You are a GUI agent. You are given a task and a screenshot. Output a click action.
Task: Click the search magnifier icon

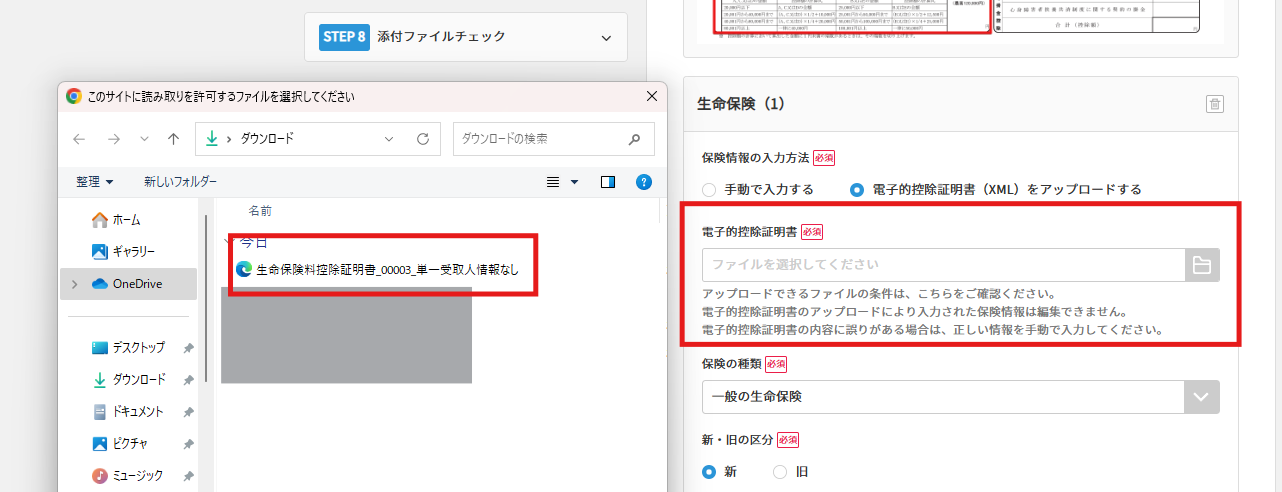click(x=634, y=139)
